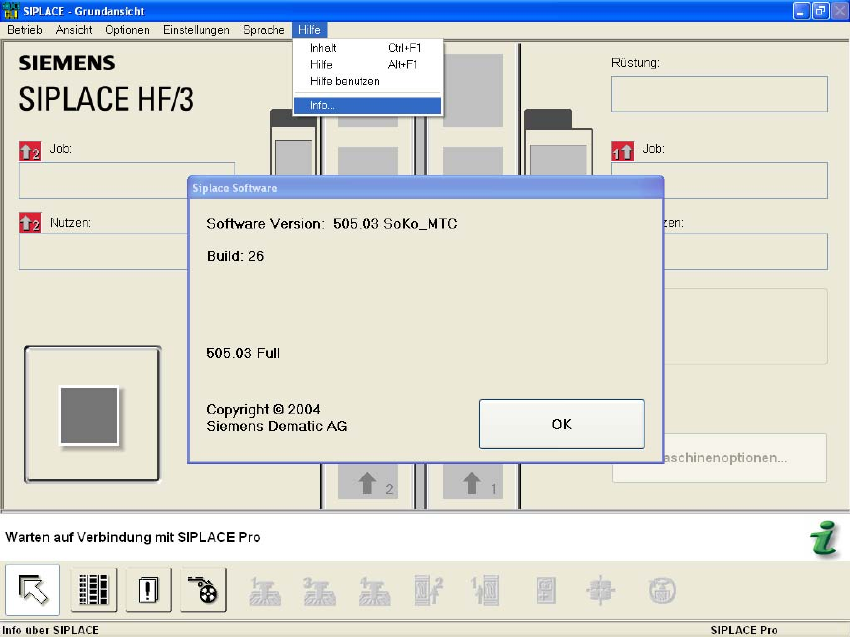Open the Einstellungen menu

coord(196,30)
